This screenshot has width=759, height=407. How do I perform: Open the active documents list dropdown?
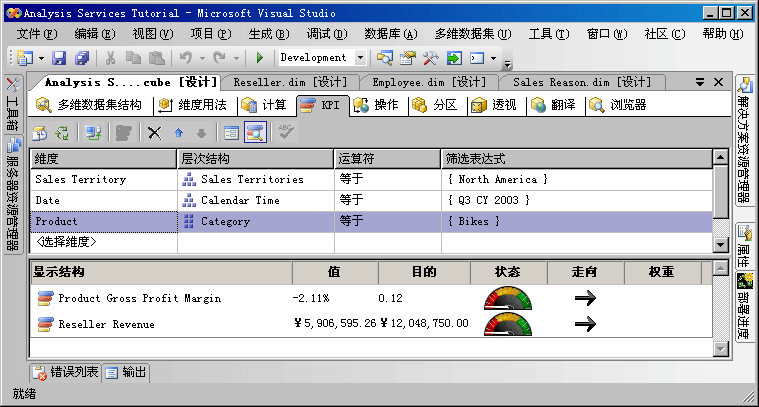[x=700, y=82]
